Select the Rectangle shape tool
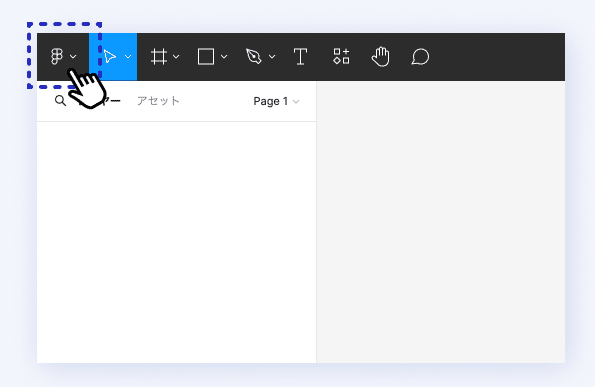Image resolution: width=595 pixels, height=387 pixels. tap(206, 57)
